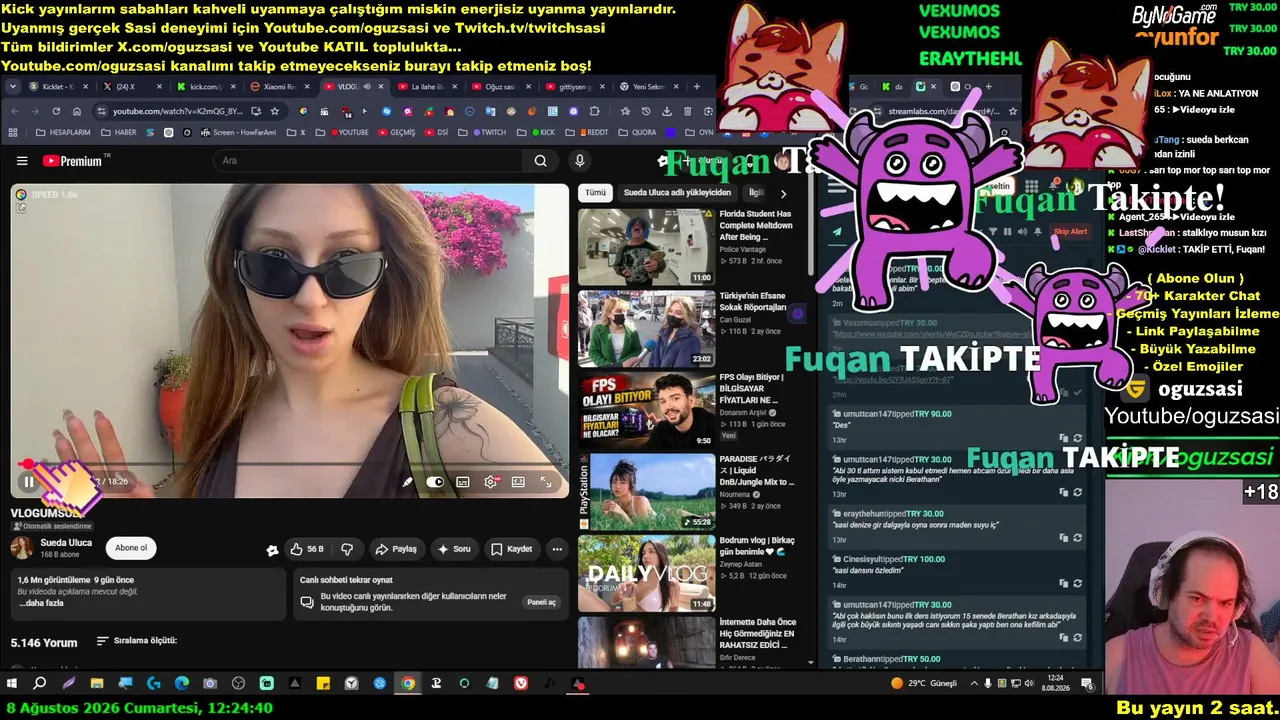Open the QUORA bookmarks folder

point(638,132)
